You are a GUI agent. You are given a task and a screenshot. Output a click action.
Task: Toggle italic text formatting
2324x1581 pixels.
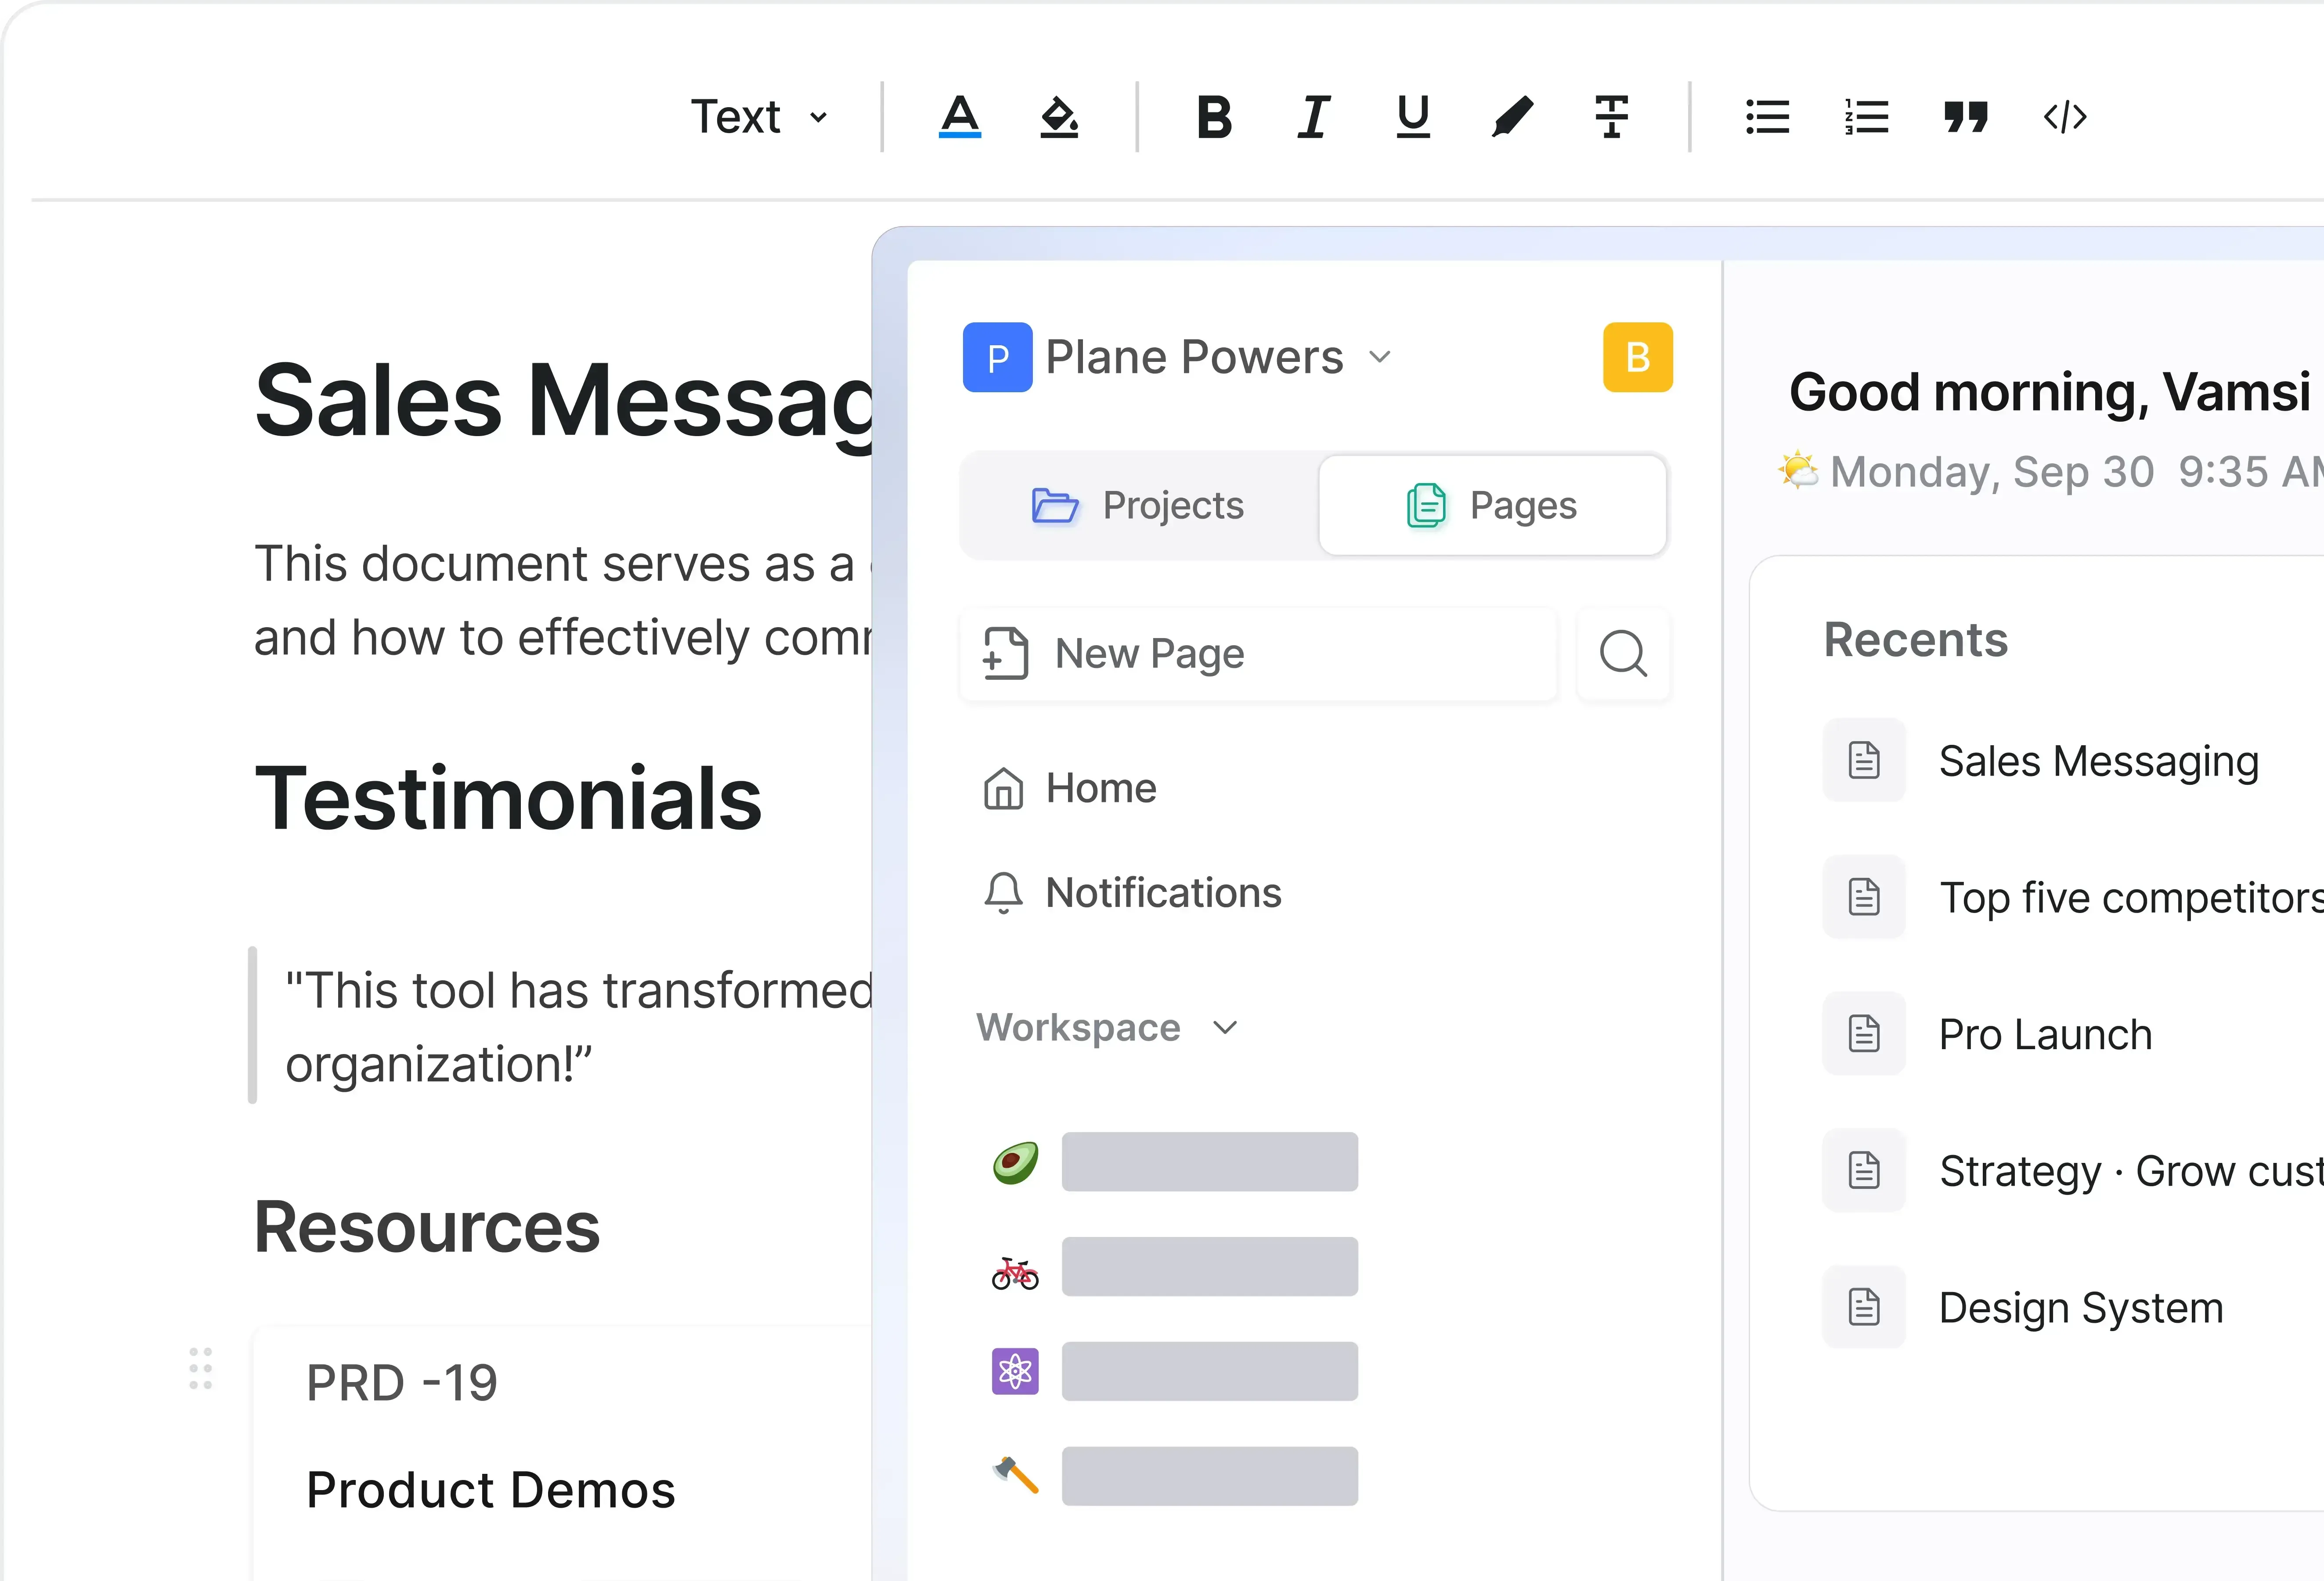[x=1313, y=117]
